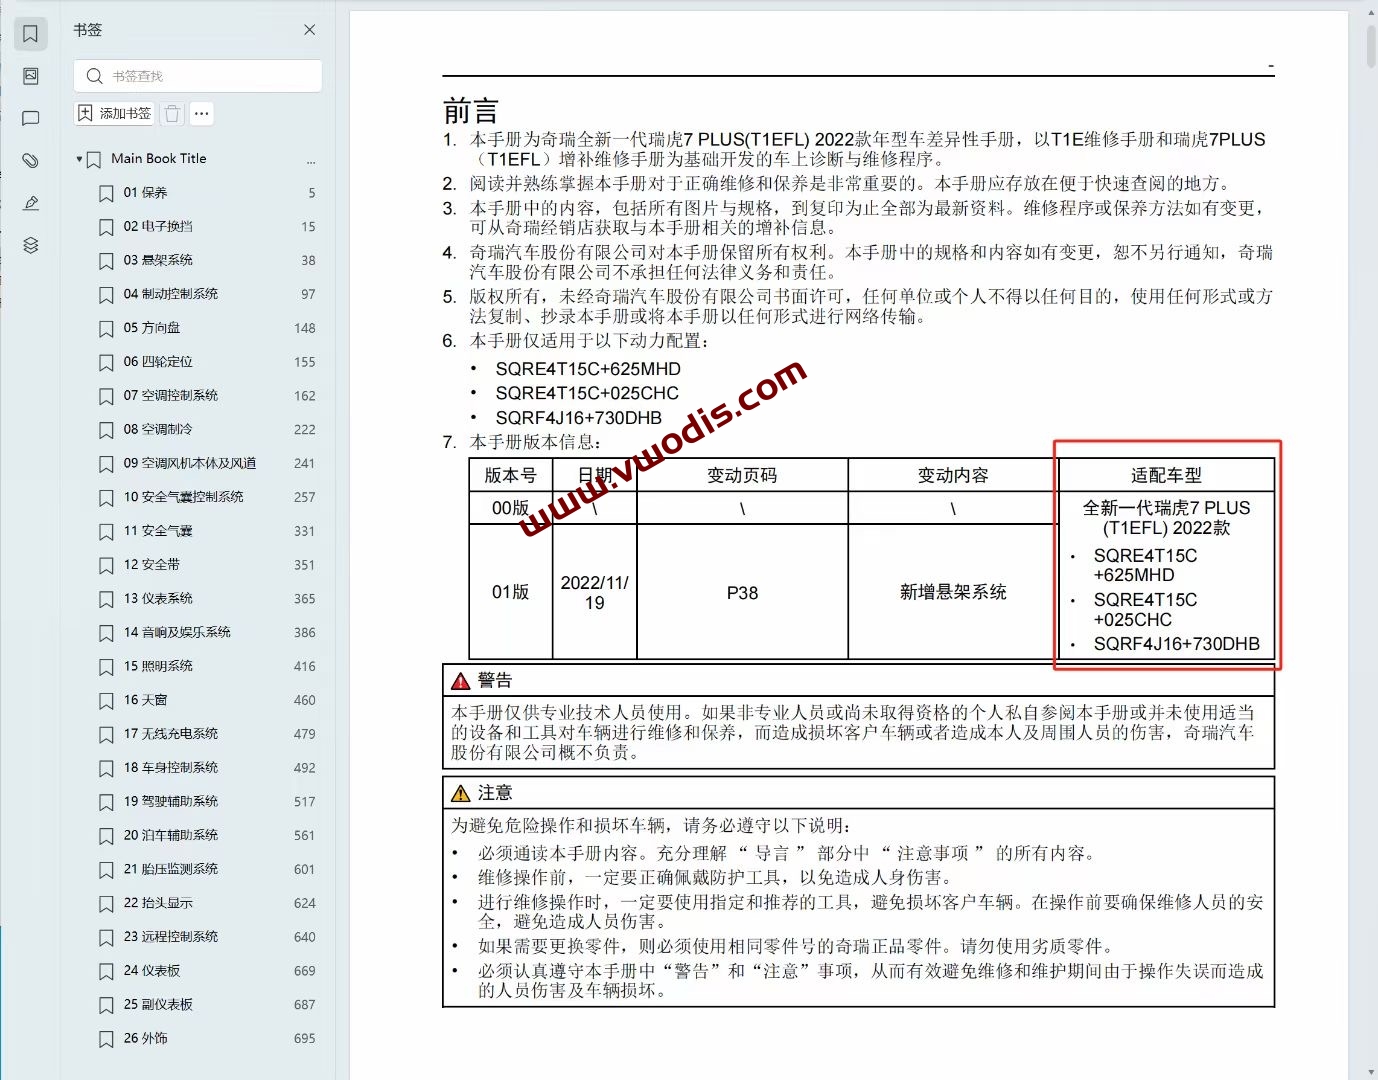The height and width of the screenshot is (1080, 1378).
Task: Open bookmark 13 仪表系统
Action: [158, 598]
